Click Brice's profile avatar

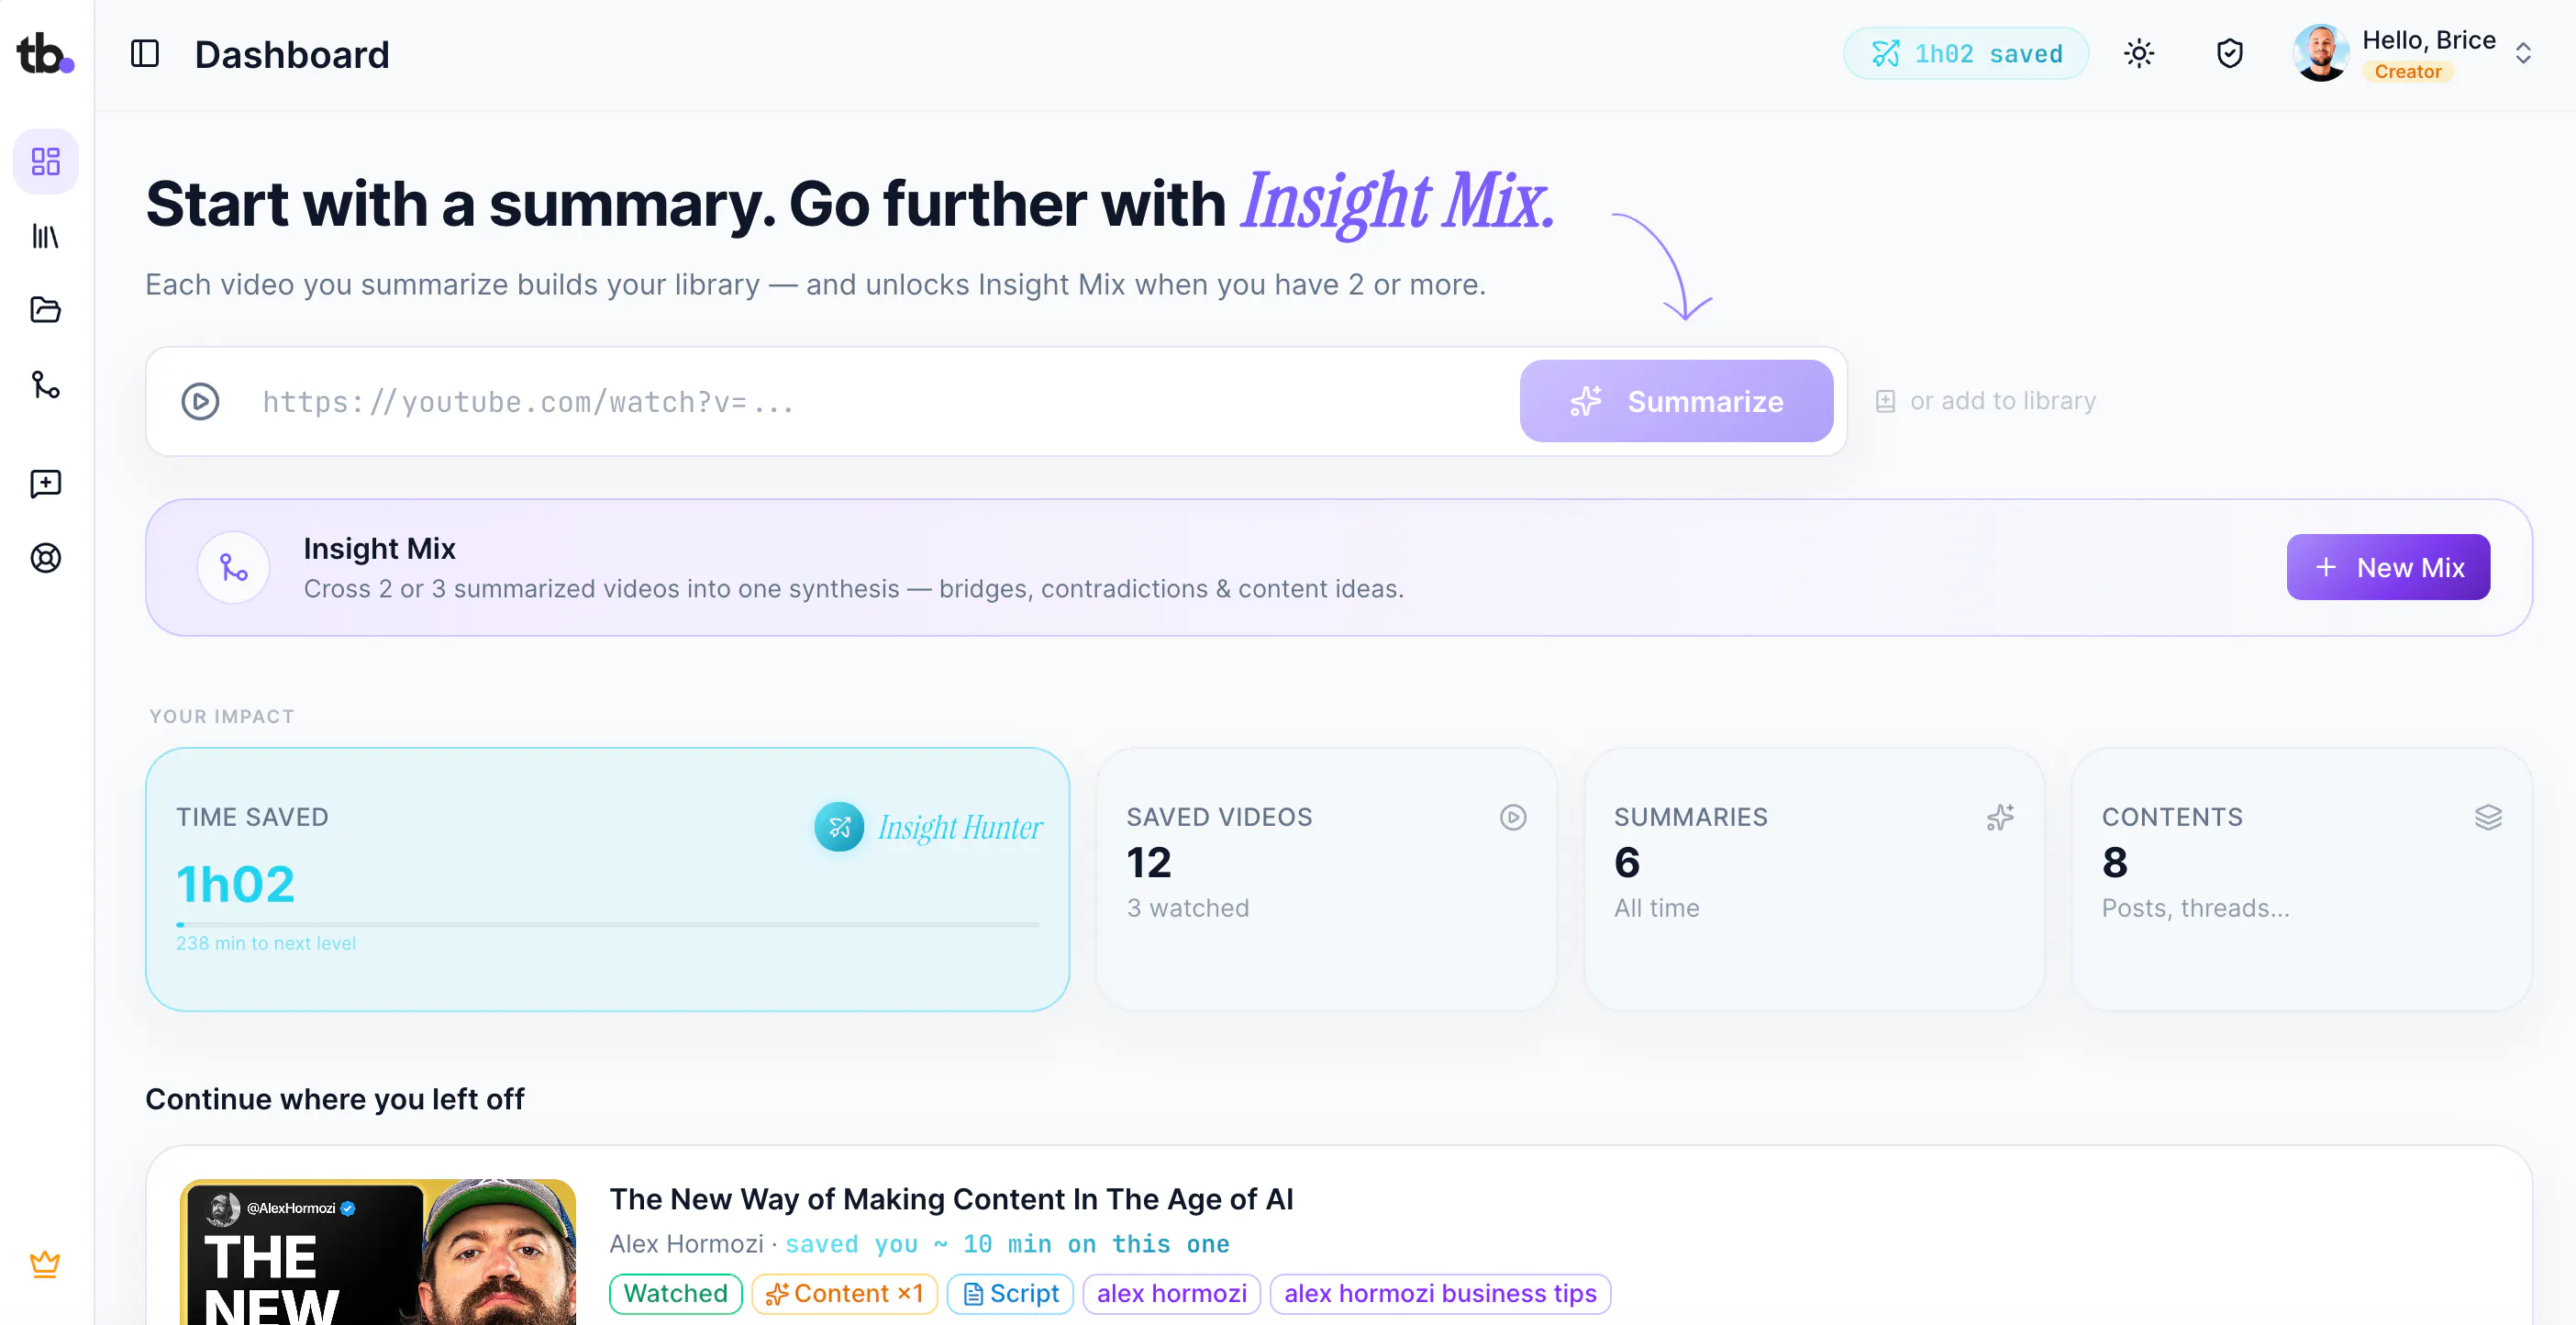[2321, 53]
